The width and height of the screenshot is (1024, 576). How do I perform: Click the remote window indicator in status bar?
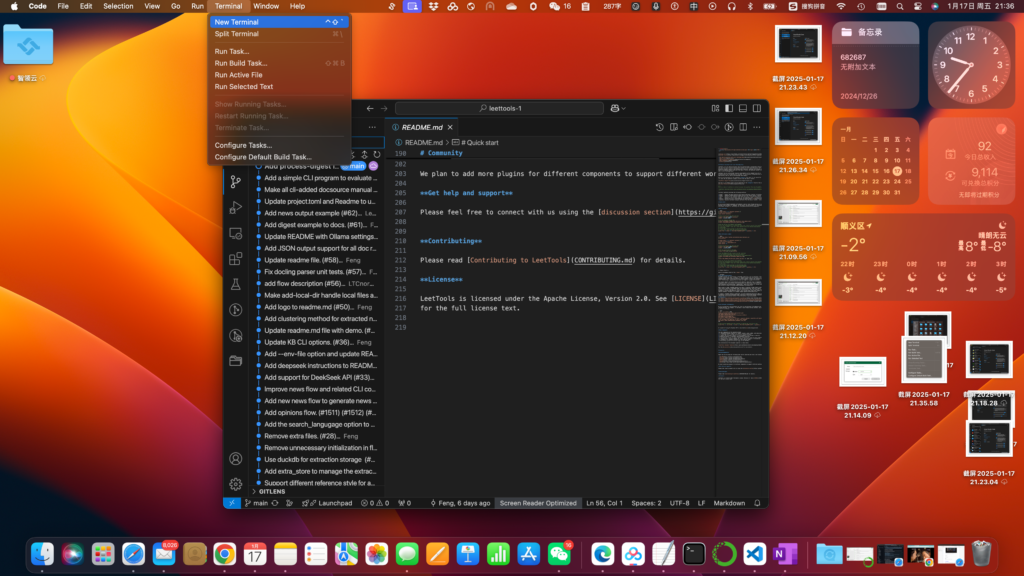point(232,503)
